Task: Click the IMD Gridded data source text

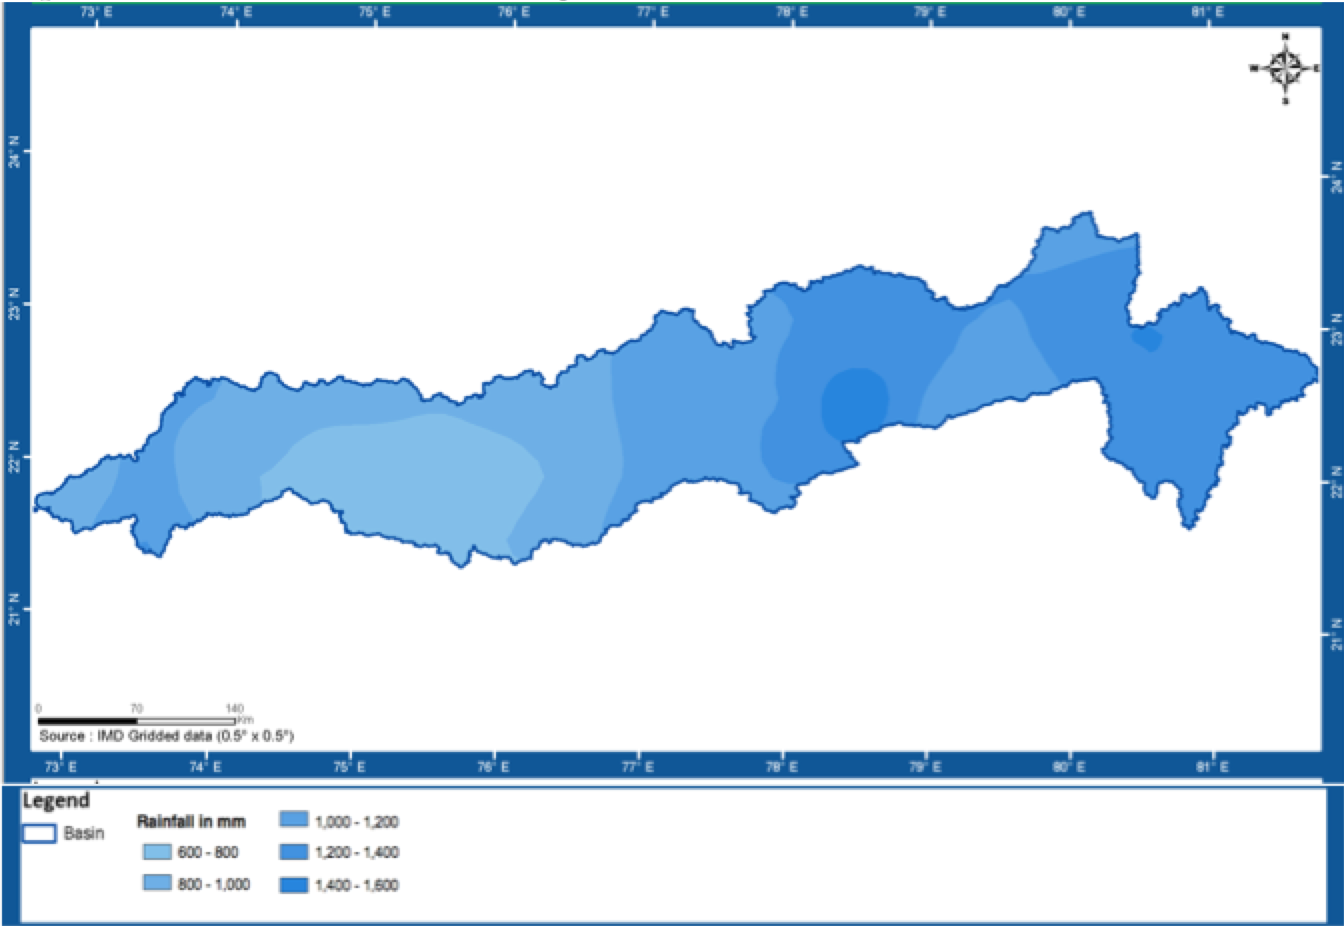Action: tap(166, 736)
